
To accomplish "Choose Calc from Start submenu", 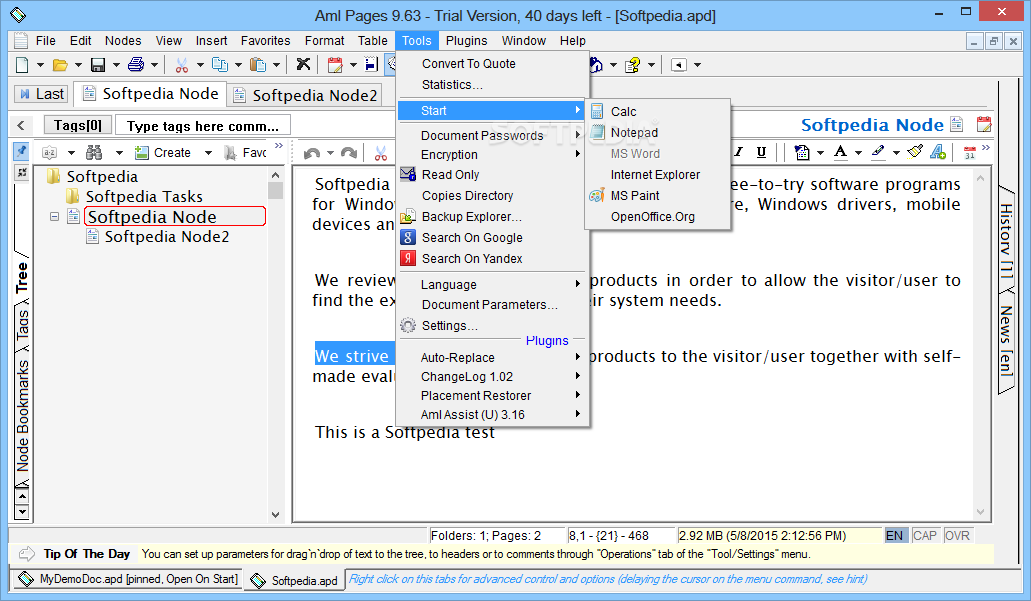I will pos(623,111).
